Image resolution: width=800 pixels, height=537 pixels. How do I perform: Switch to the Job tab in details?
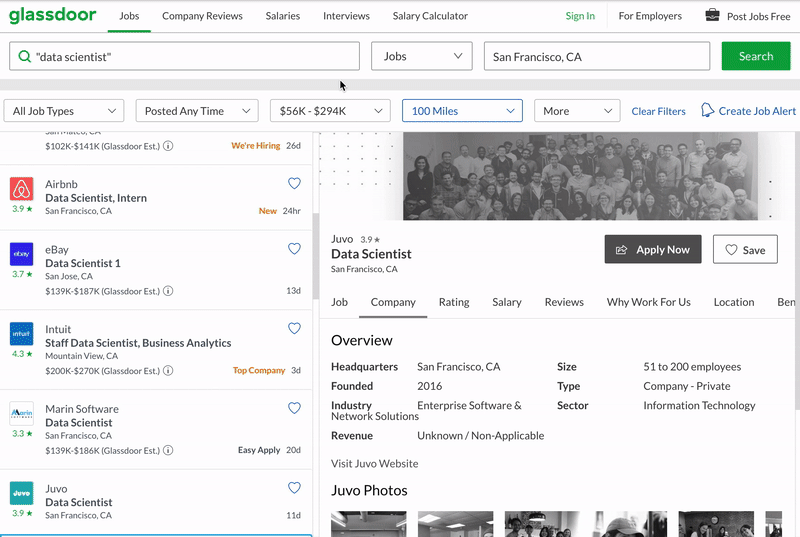tap(339, 302)
